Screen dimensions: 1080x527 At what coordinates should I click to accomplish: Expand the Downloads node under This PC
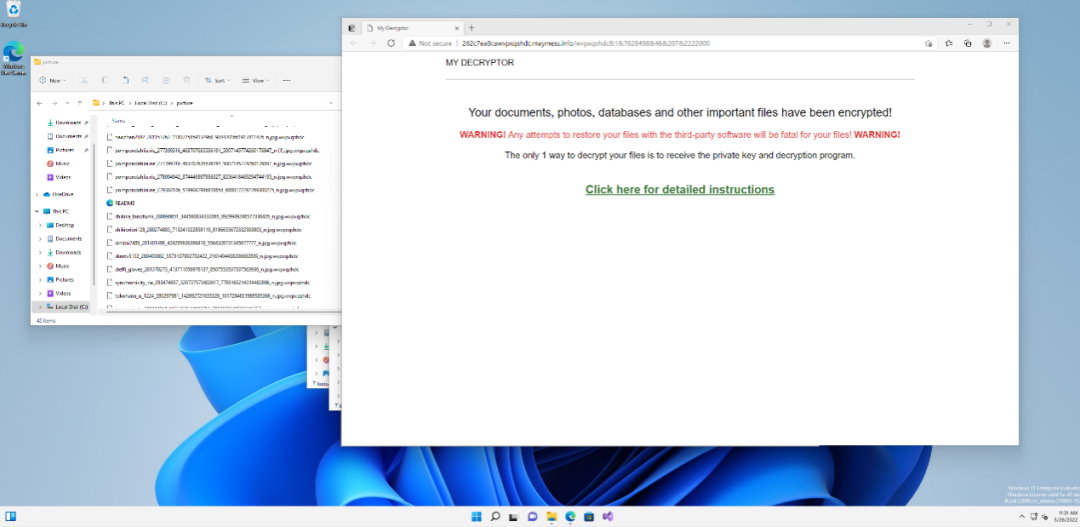click(x=41, y=253)
